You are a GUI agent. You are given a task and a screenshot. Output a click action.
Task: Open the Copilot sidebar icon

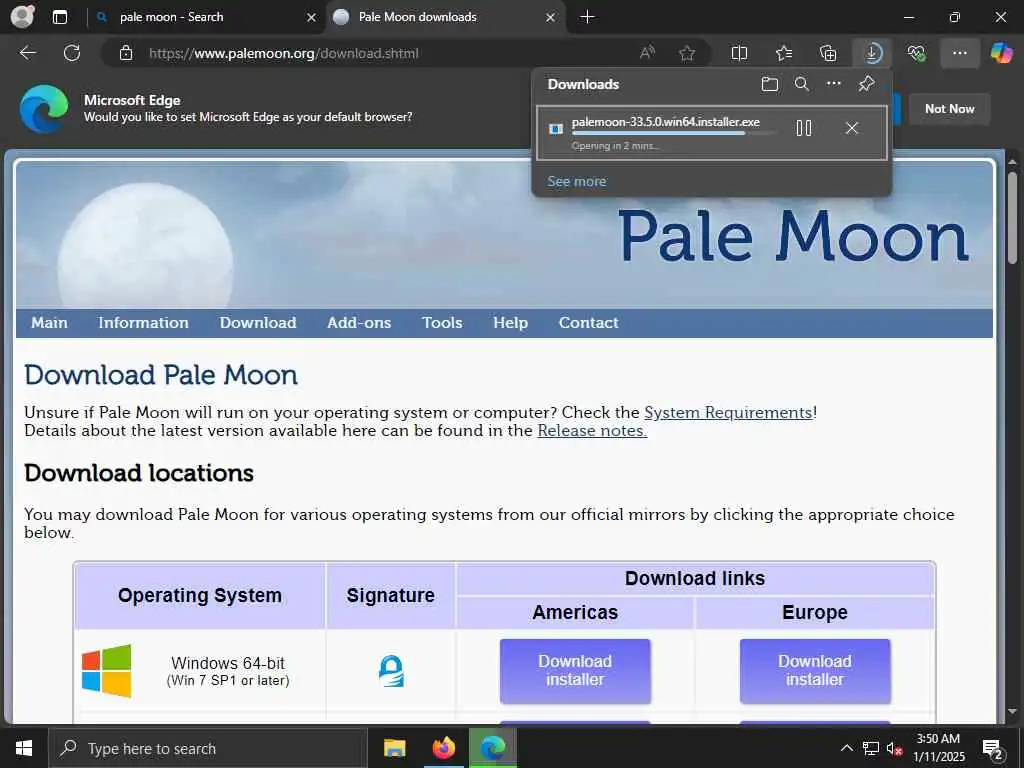click(x=1001, y=53)
